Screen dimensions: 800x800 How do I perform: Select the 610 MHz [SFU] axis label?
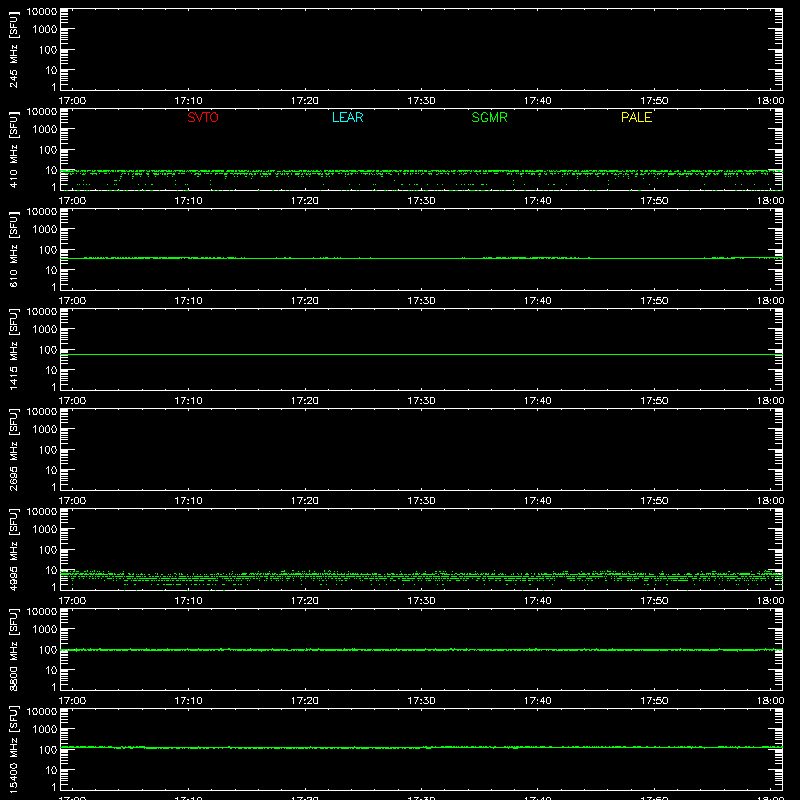(x=13, y=249)
